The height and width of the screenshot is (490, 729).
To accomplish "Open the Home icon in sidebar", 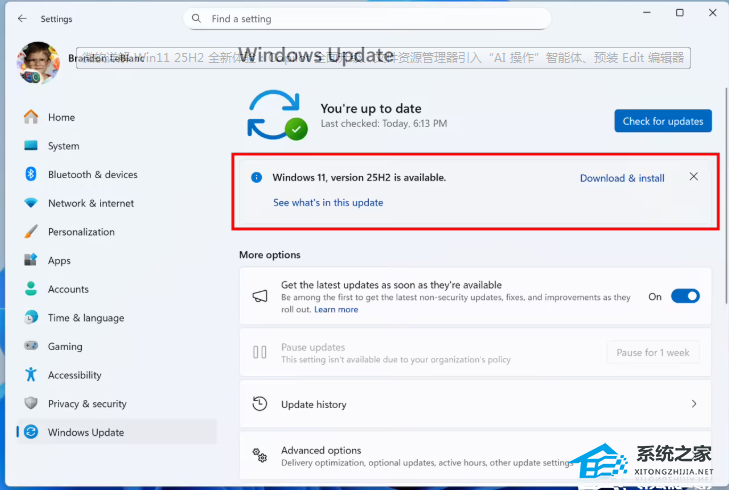I will coord(31,117).
